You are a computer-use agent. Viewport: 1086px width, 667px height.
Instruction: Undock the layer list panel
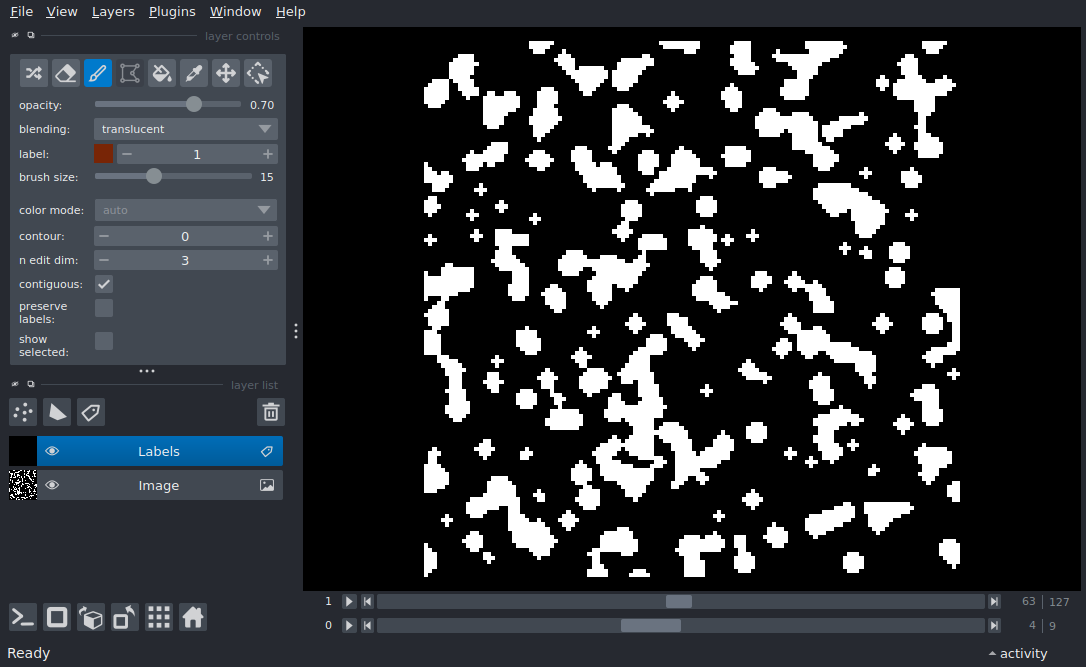tap(30, 384)
